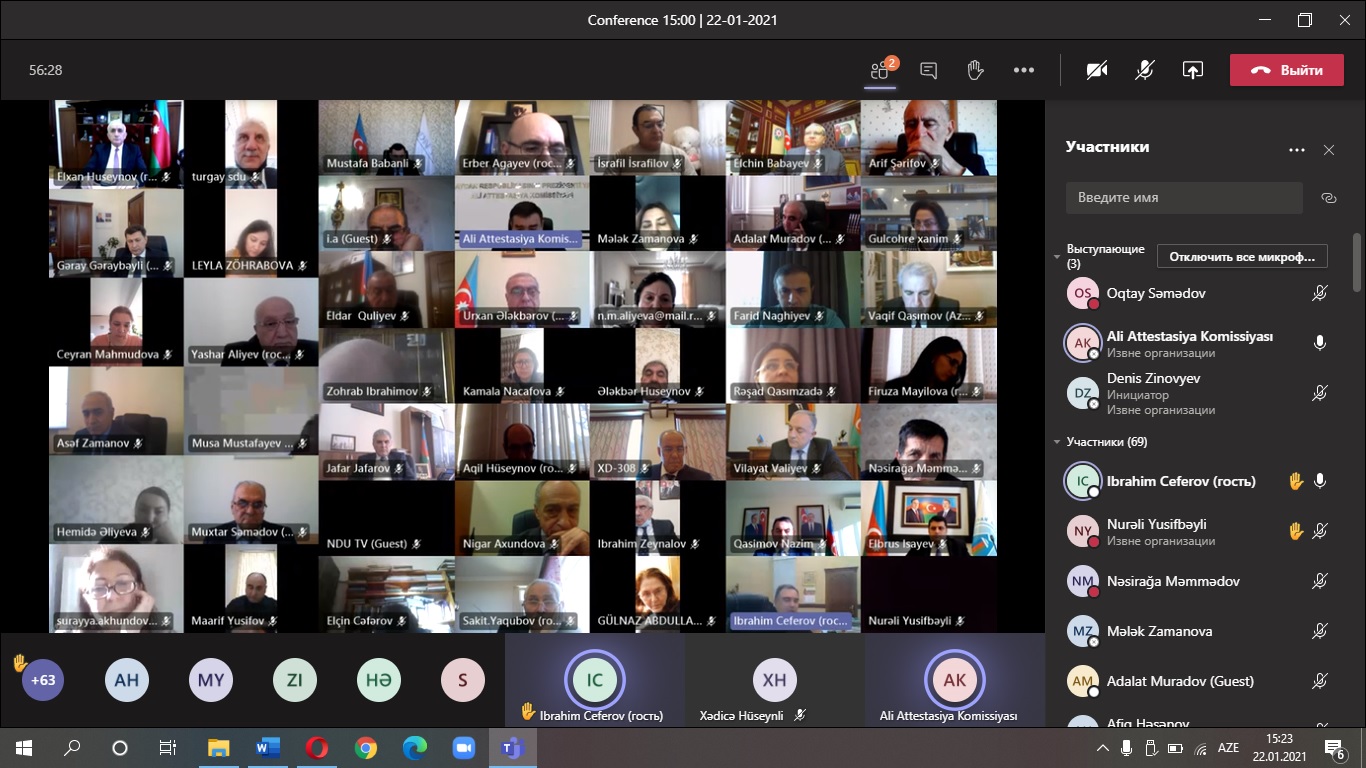Click the OS avatar of Oqtay Səmədov
The width and height of the screenshot is (1366, 768).
(1083, 293)
